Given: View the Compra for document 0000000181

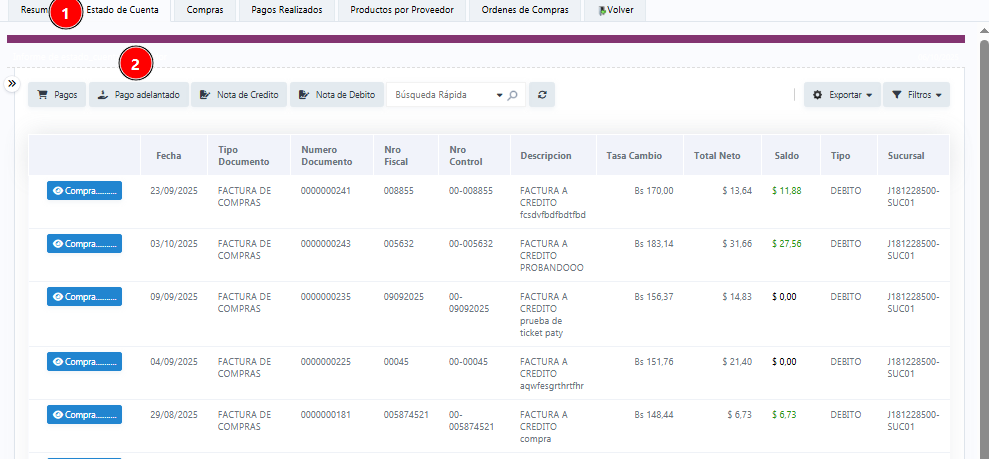Looking at the screenshot, I should [84, 414].
